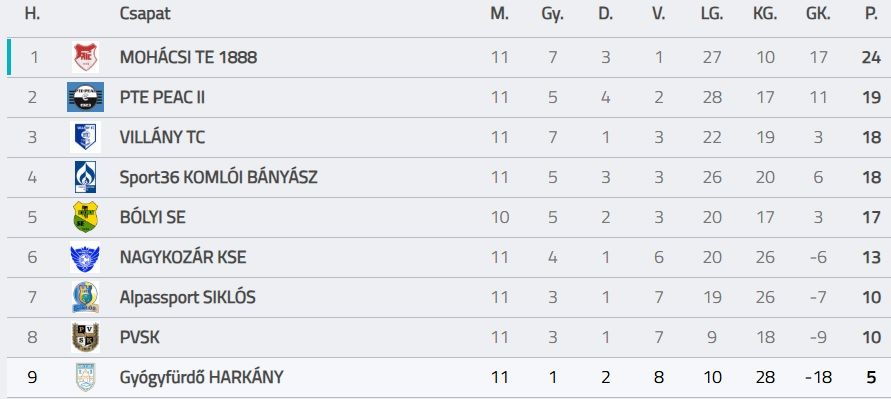Go to Sport36 KOMLÓI BÁNYÁSZ team page
The image size is (891, 399).
click(218, 177)
